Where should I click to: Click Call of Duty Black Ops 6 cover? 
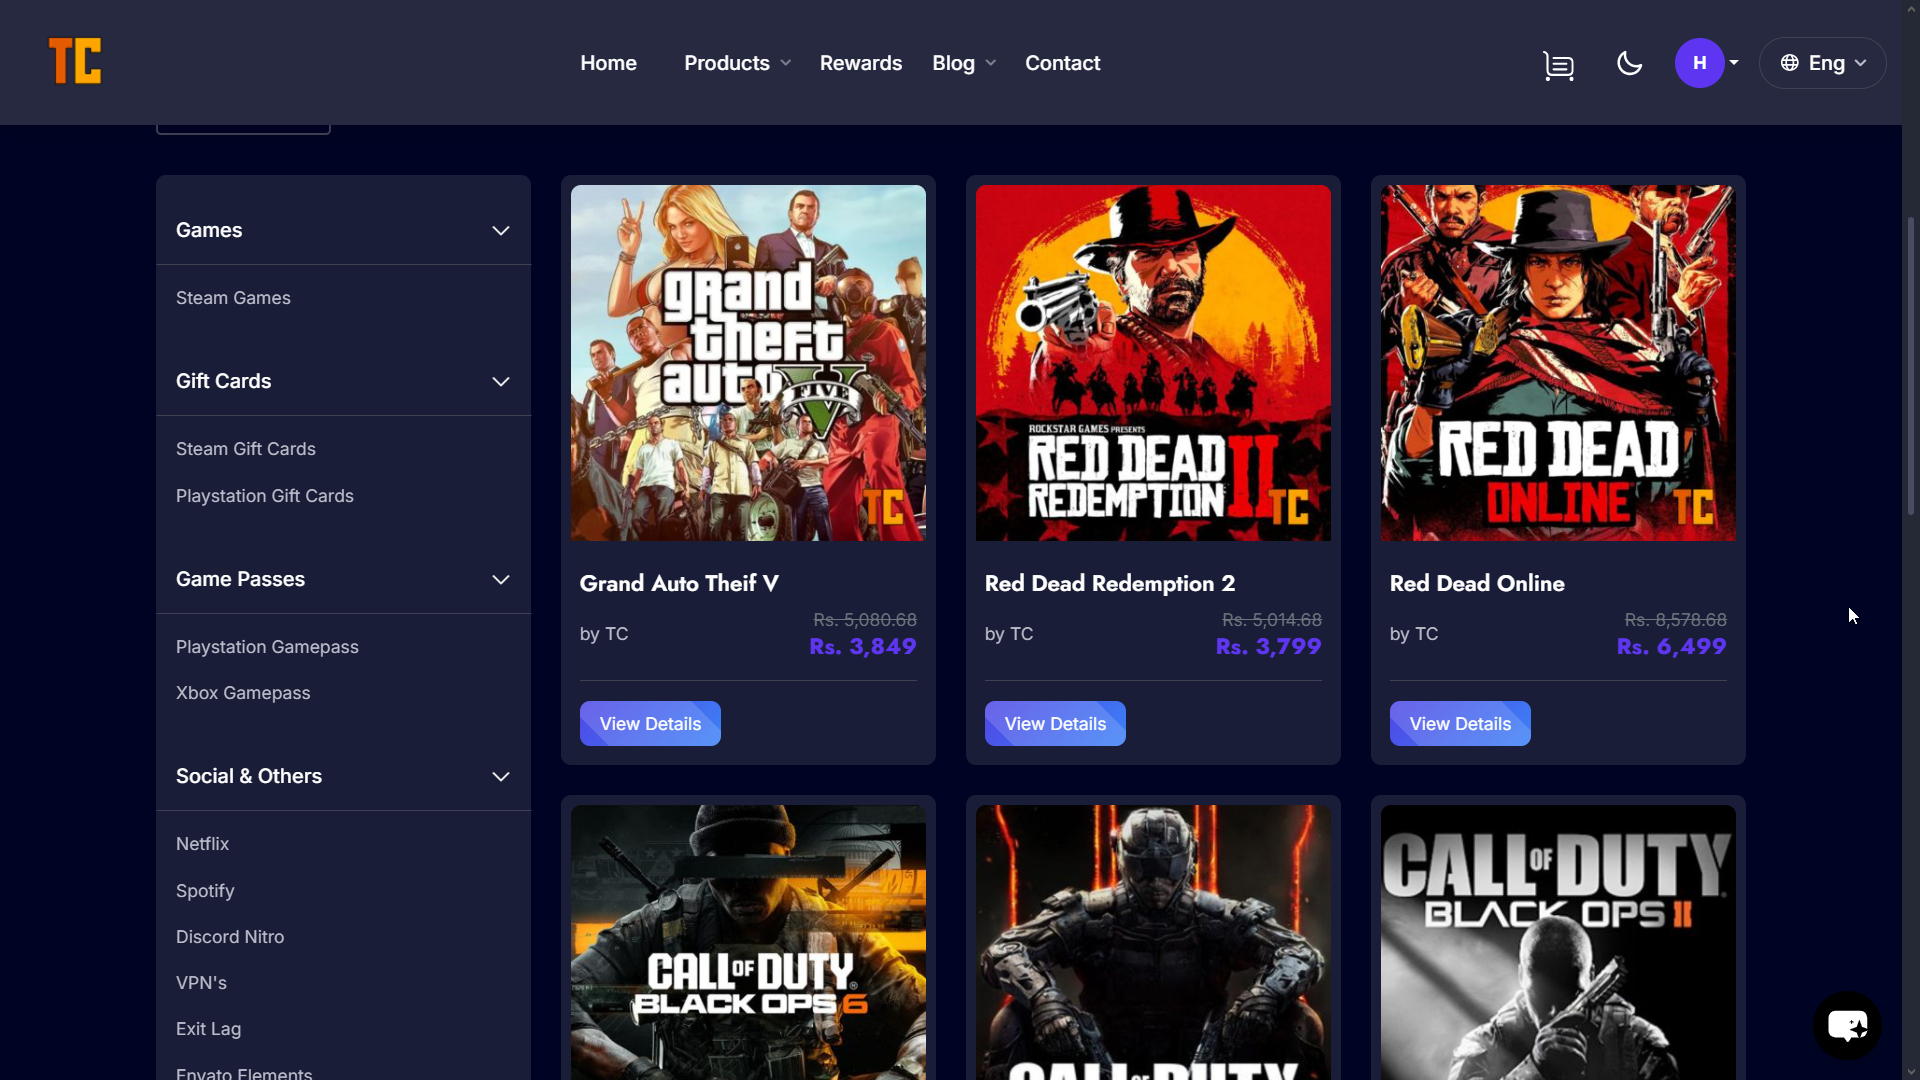click(748, 940)
